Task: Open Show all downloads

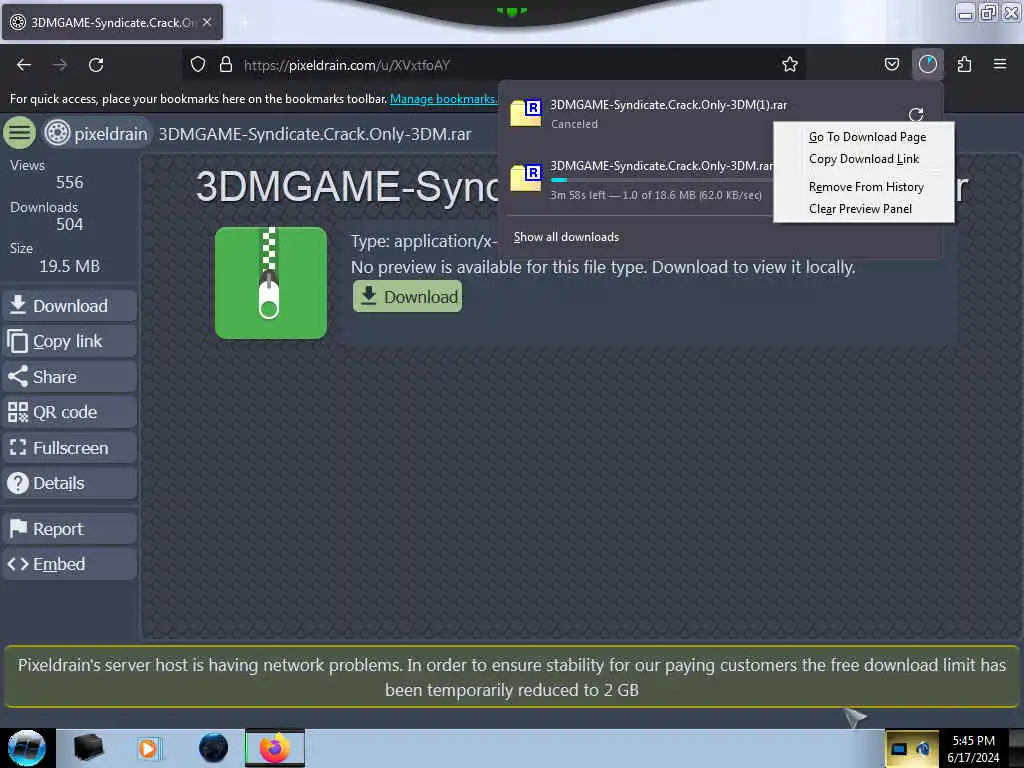Action: (566, 237)
